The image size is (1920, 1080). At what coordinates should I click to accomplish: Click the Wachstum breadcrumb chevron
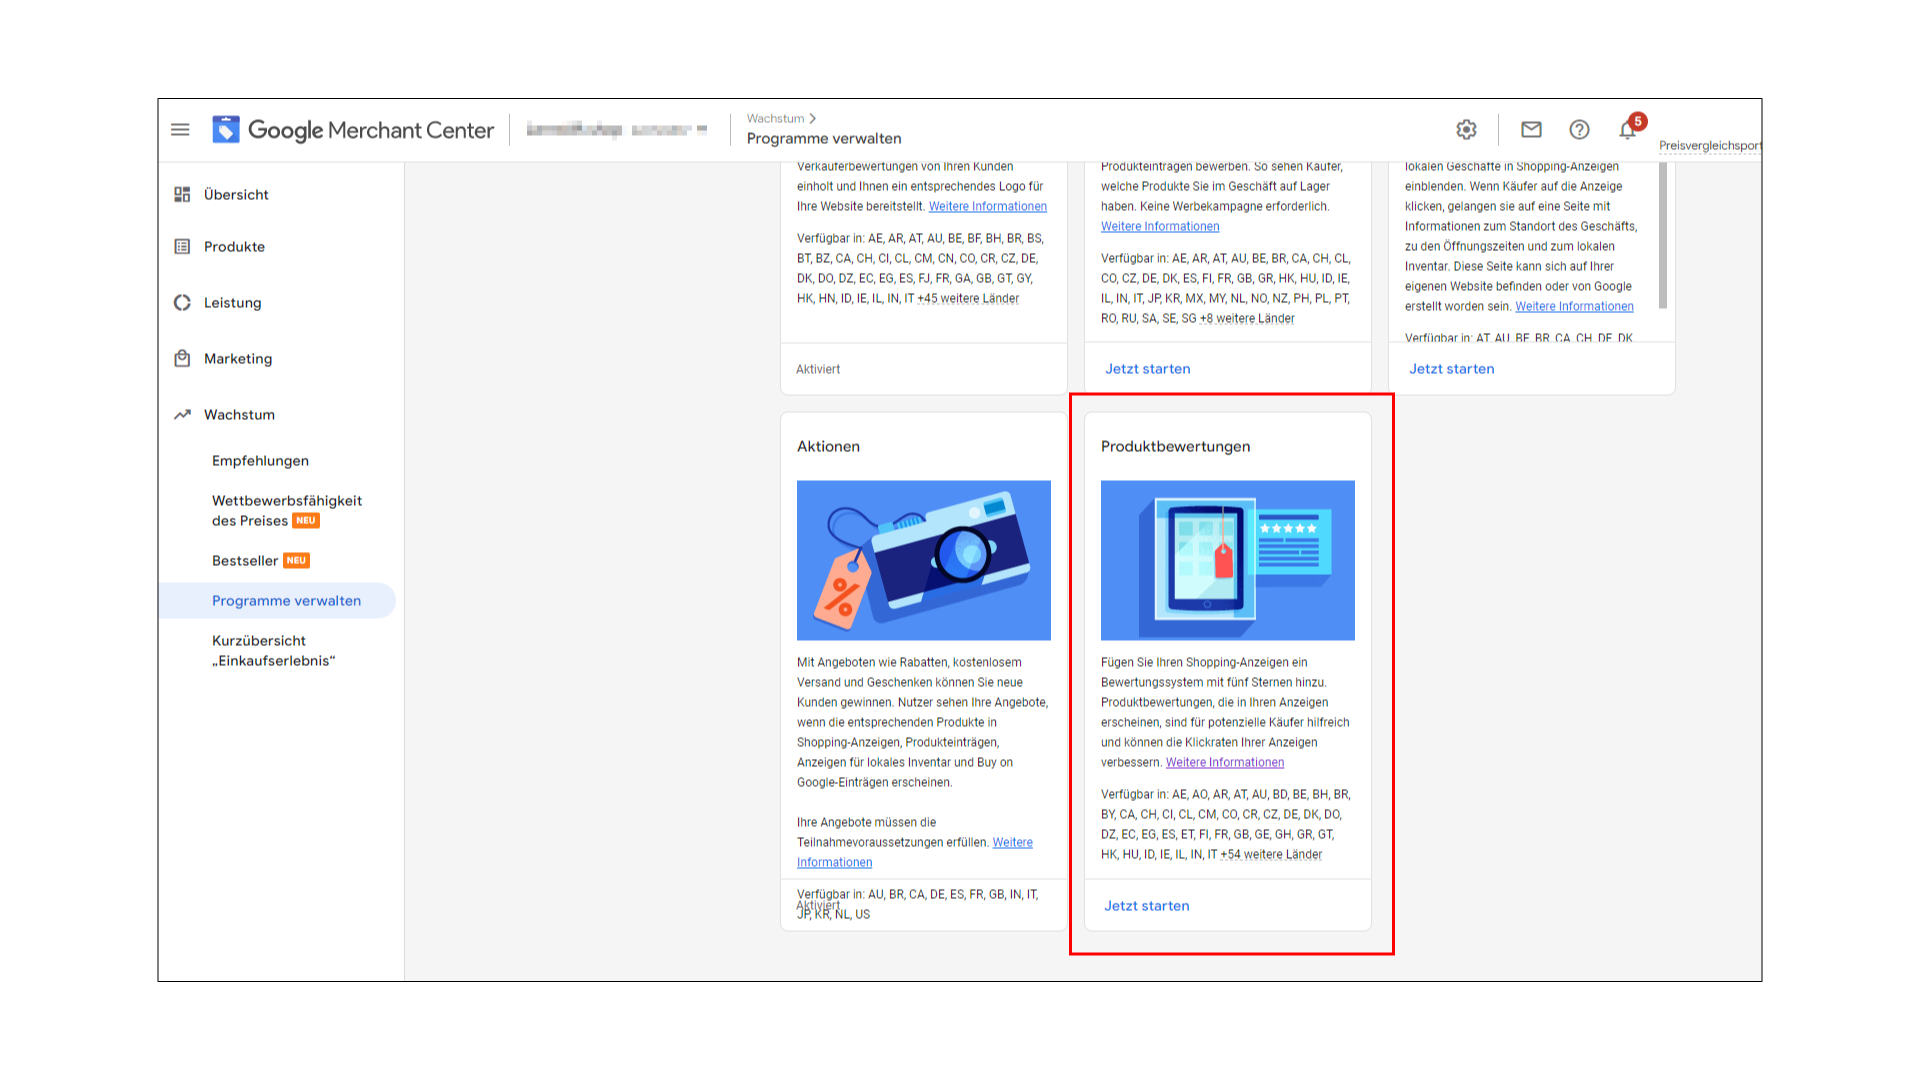(x=812, y=118)
